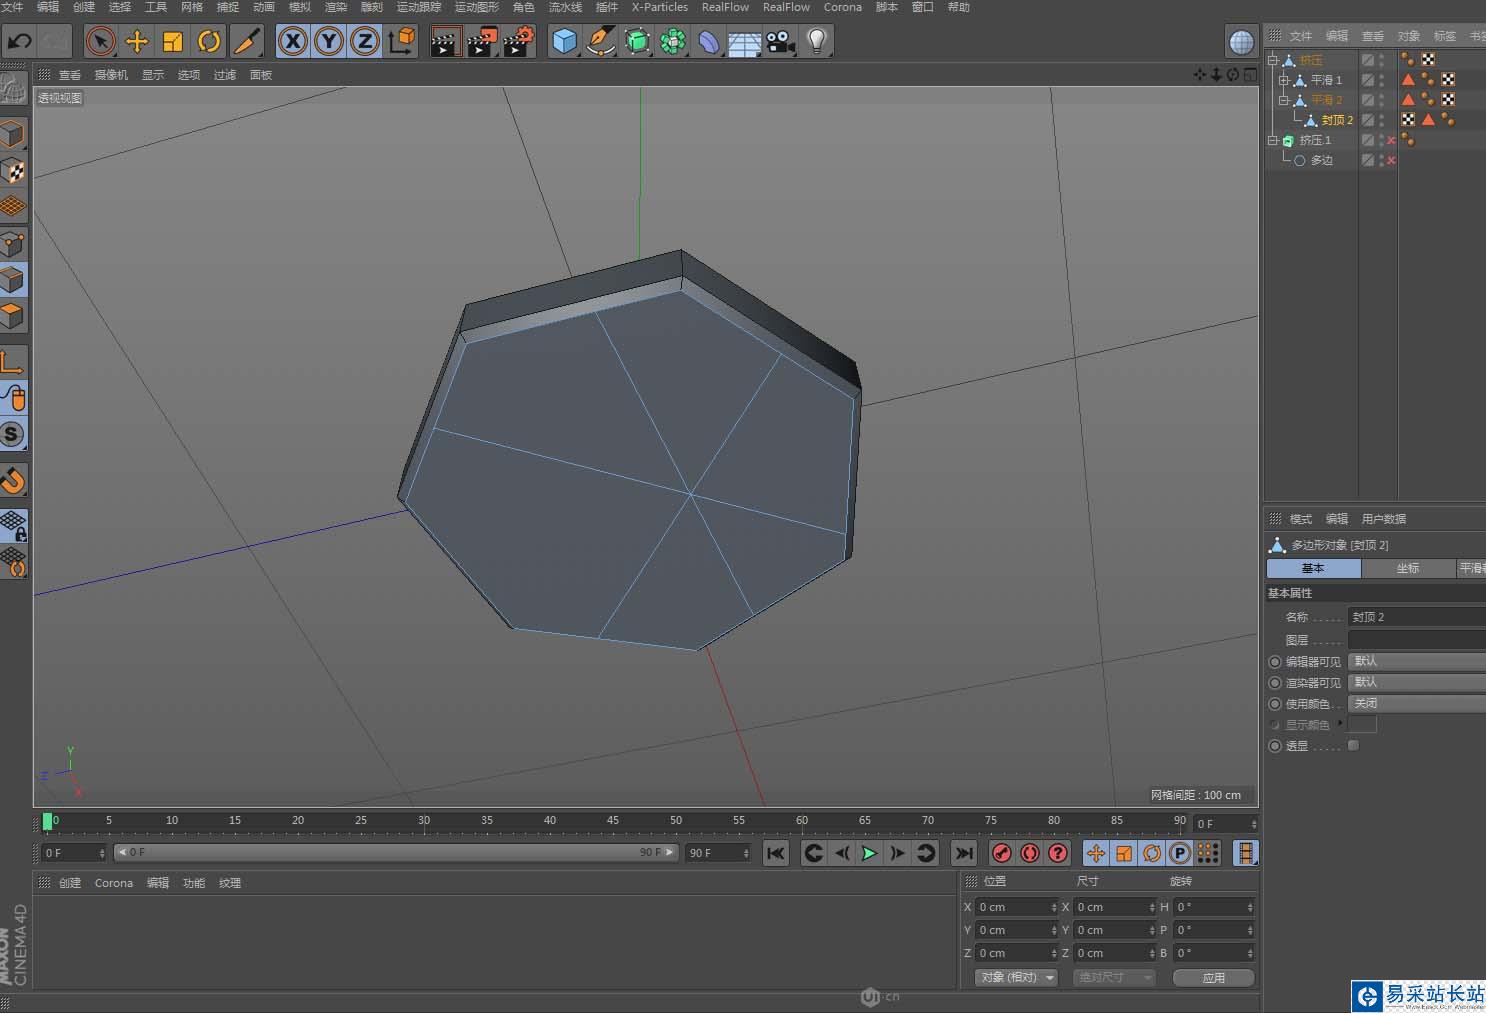Screen dimensions: 1486x1013
Task: Click the Undo arrow icon
Action: [19, 41]
